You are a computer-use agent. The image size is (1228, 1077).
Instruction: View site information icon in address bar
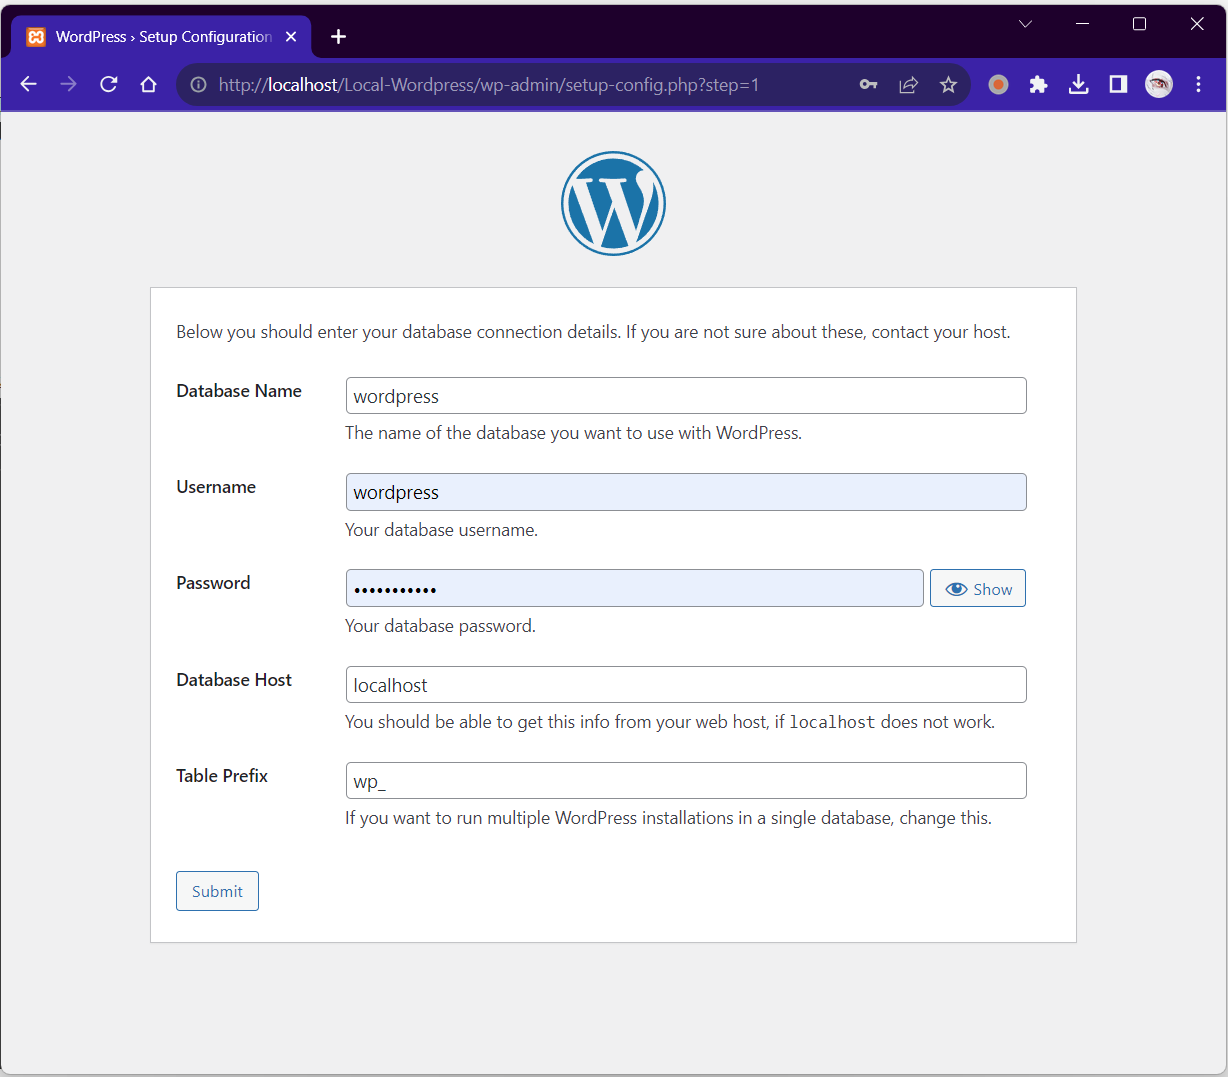point(198,85)
